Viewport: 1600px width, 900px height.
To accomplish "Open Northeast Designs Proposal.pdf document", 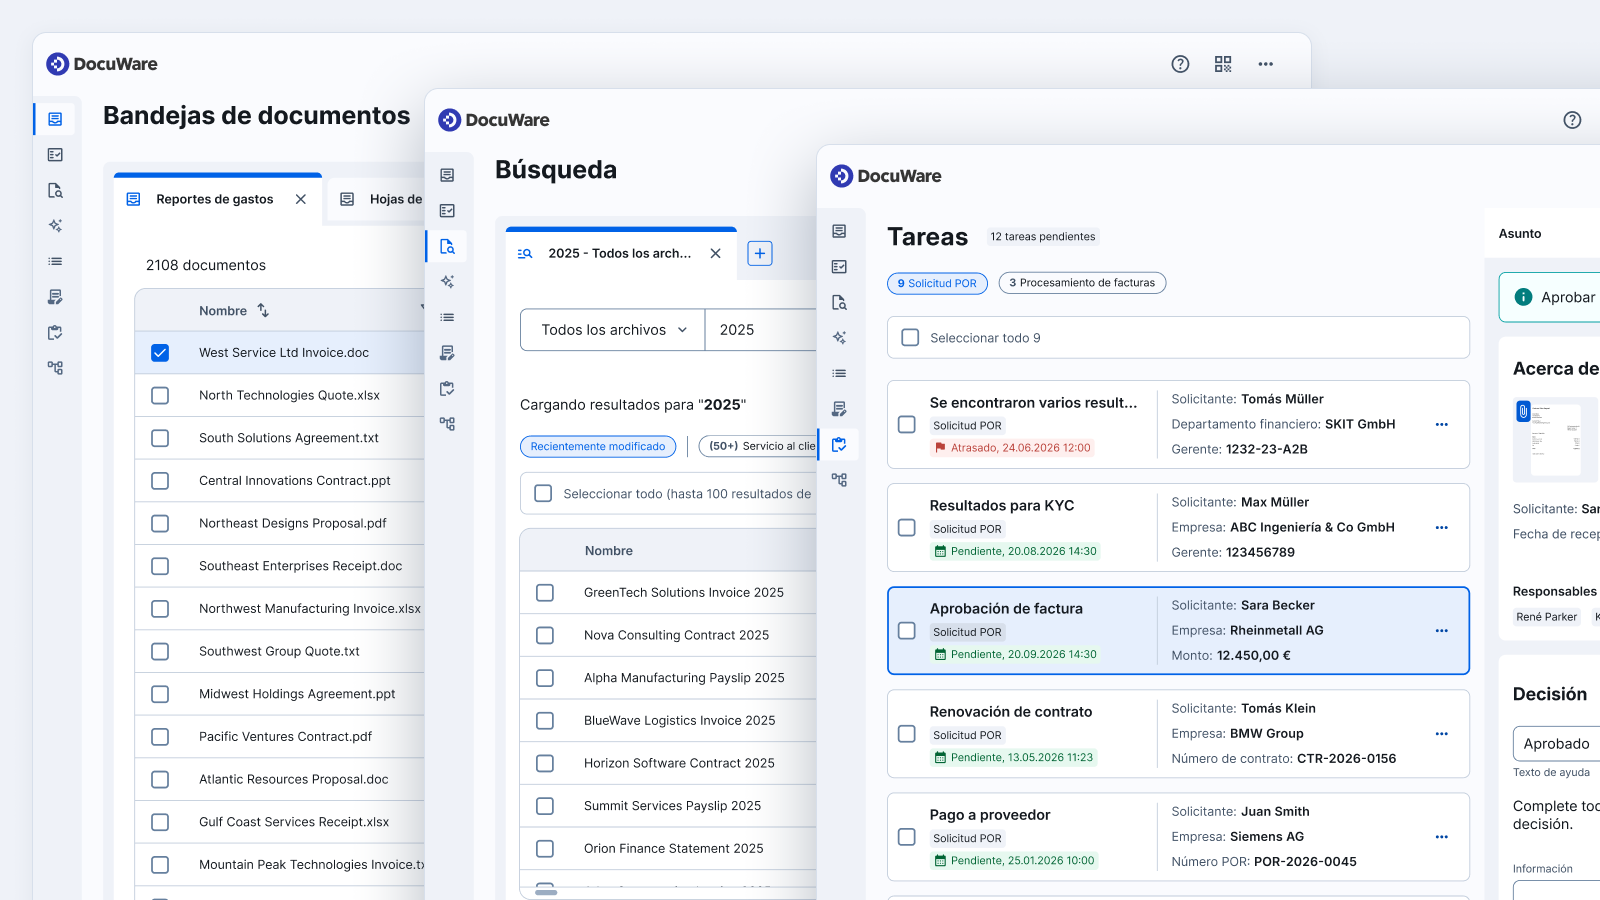I will click(293, 523).
